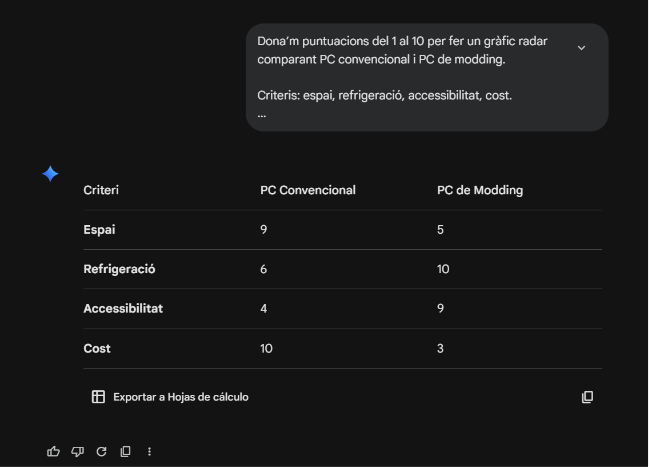
Task: Click the thumbs down icon
Action: (77, 451)
